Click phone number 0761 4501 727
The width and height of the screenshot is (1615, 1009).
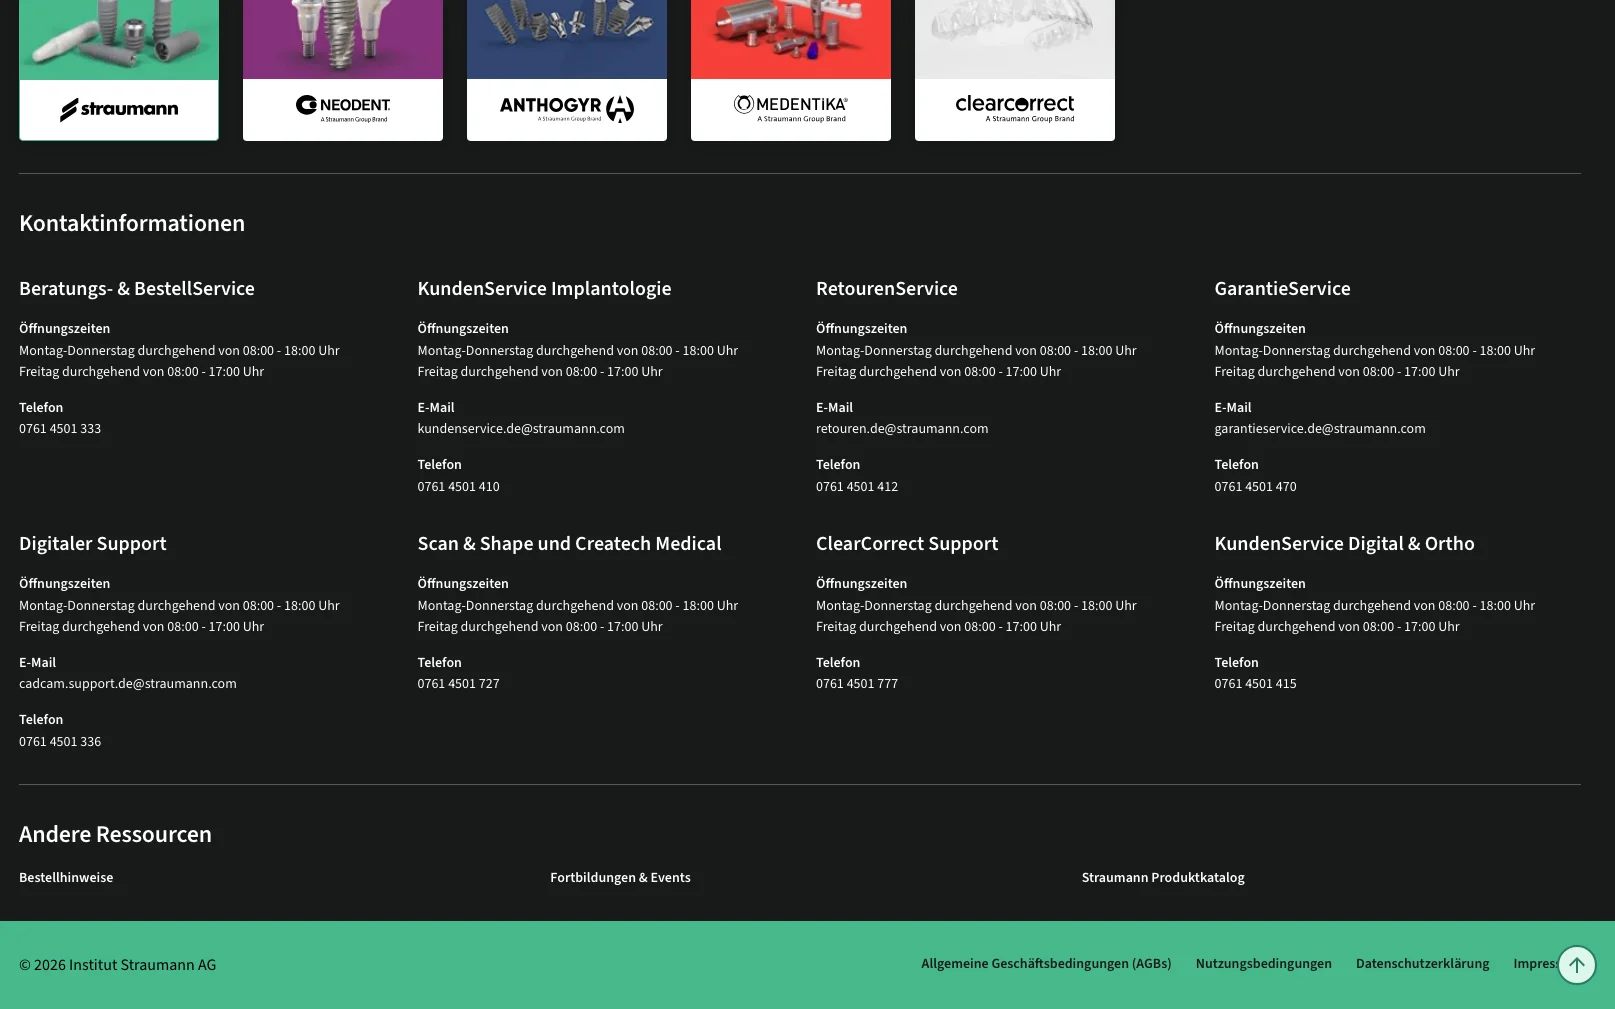tap(459, 684)
